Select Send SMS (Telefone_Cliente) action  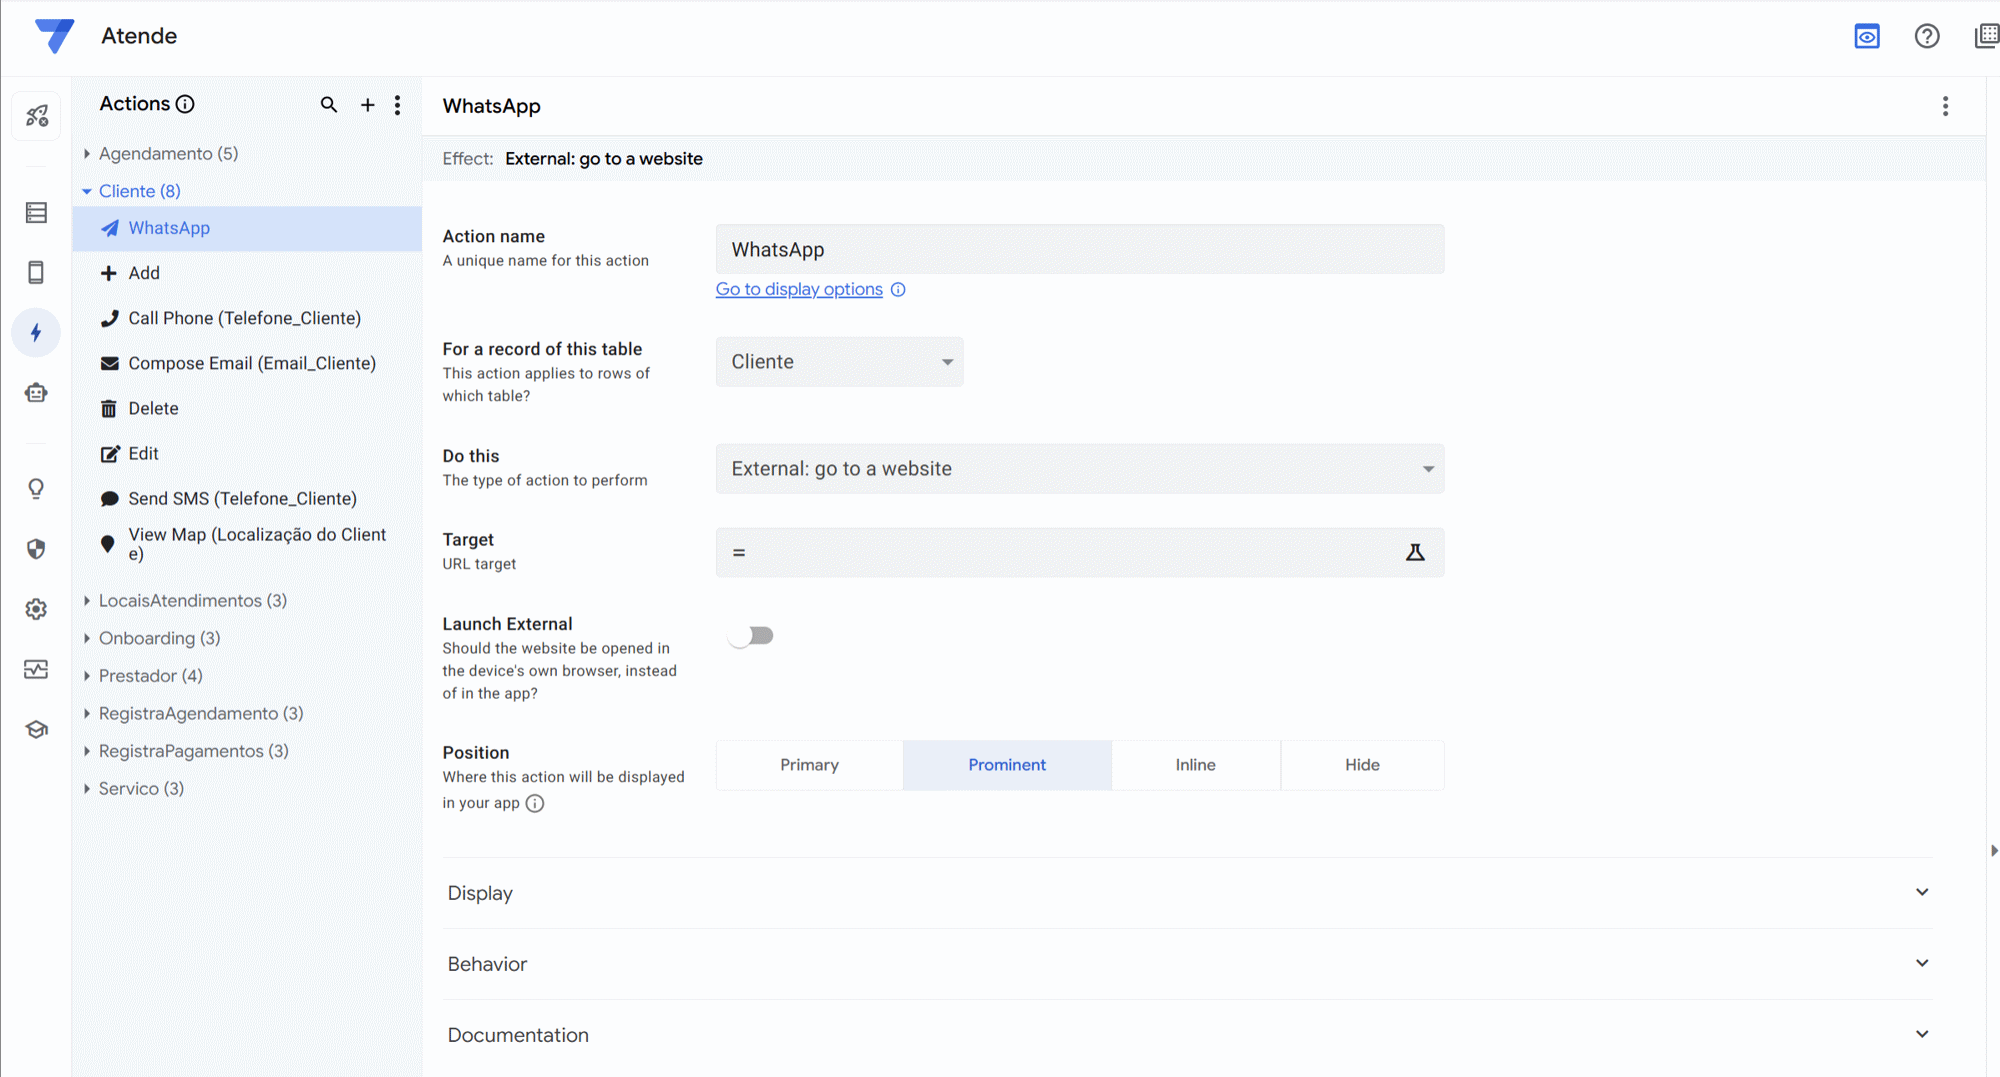coord(242,499)
